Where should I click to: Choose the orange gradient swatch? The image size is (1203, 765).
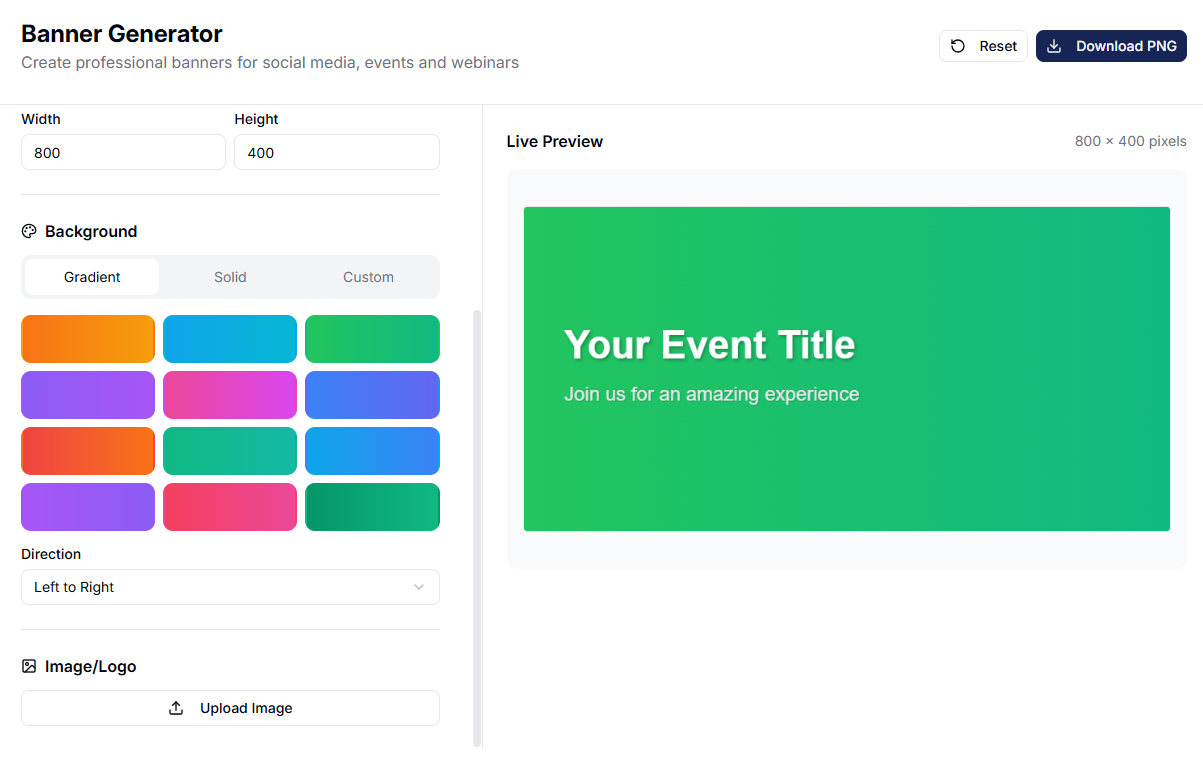click(88, 339)
